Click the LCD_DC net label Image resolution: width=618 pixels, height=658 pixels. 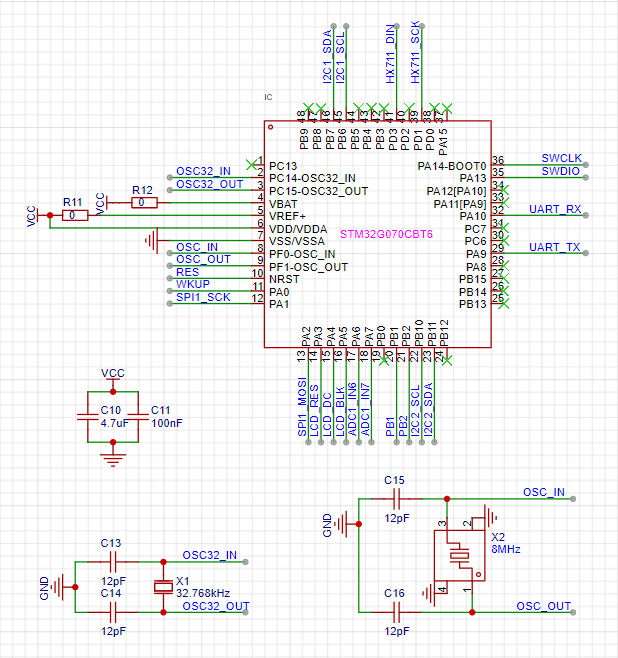(x=327, y=414)
